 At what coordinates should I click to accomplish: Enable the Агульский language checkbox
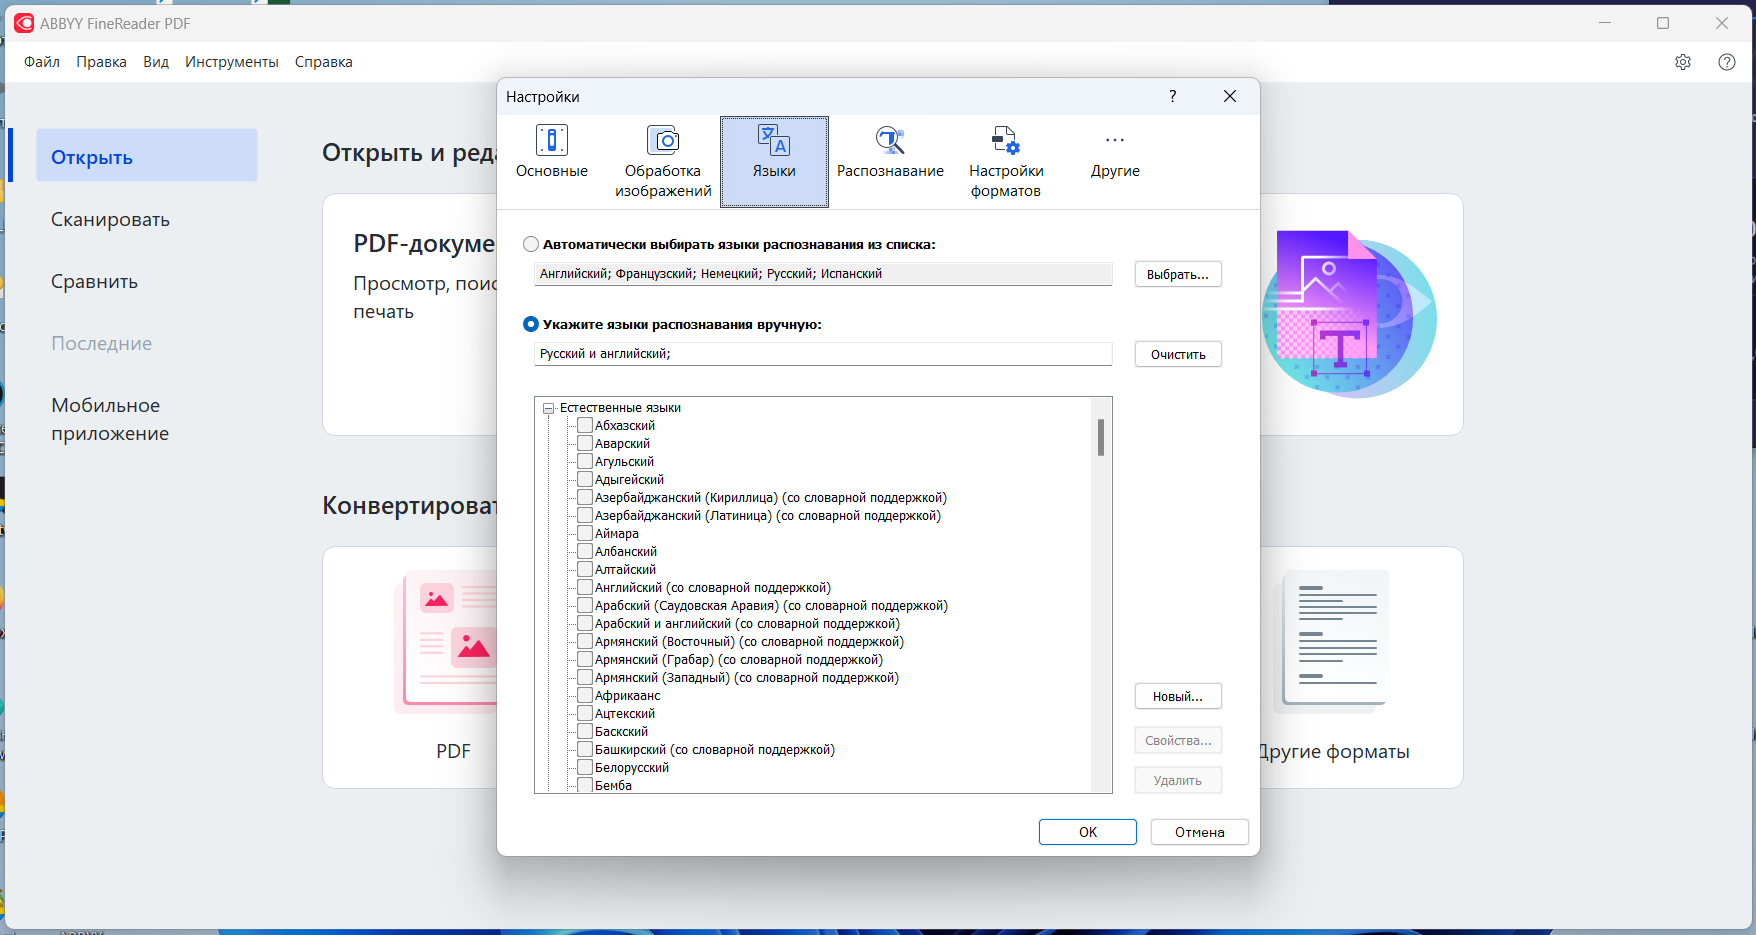[x=585, y=462]
